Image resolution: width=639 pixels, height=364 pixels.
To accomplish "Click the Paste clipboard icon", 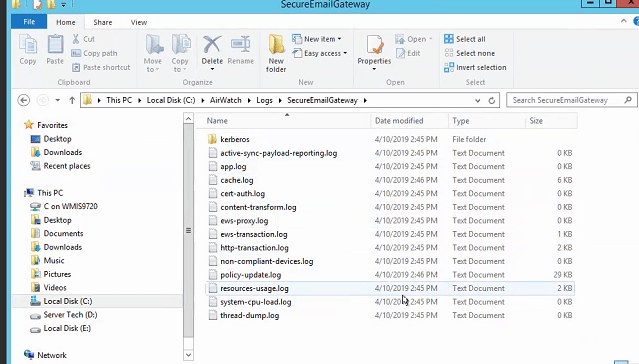I will coord(55,44).
